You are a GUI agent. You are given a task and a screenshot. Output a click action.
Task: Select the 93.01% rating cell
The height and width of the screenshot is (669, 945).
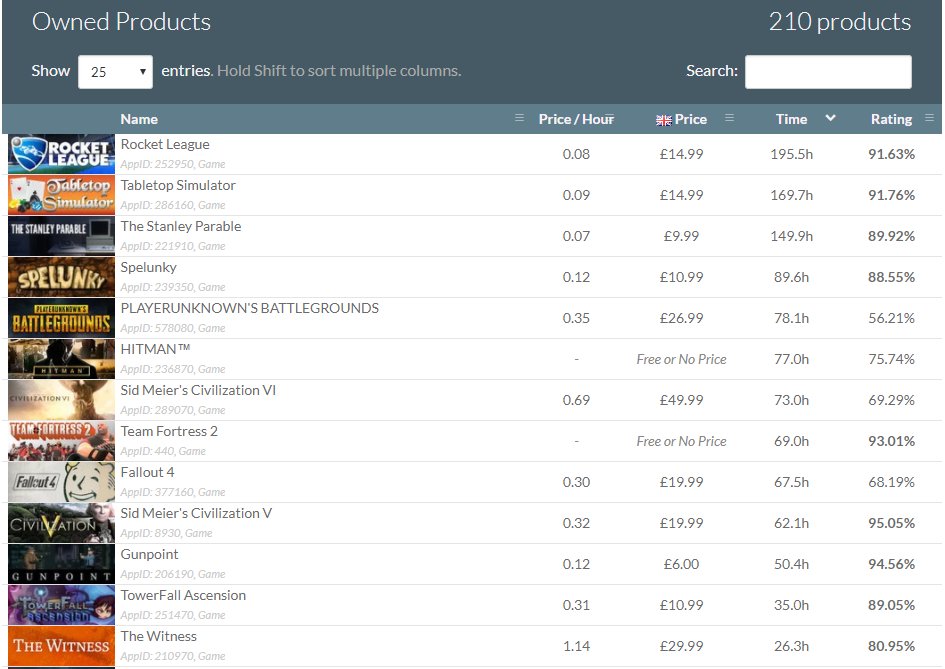point(891,441)
